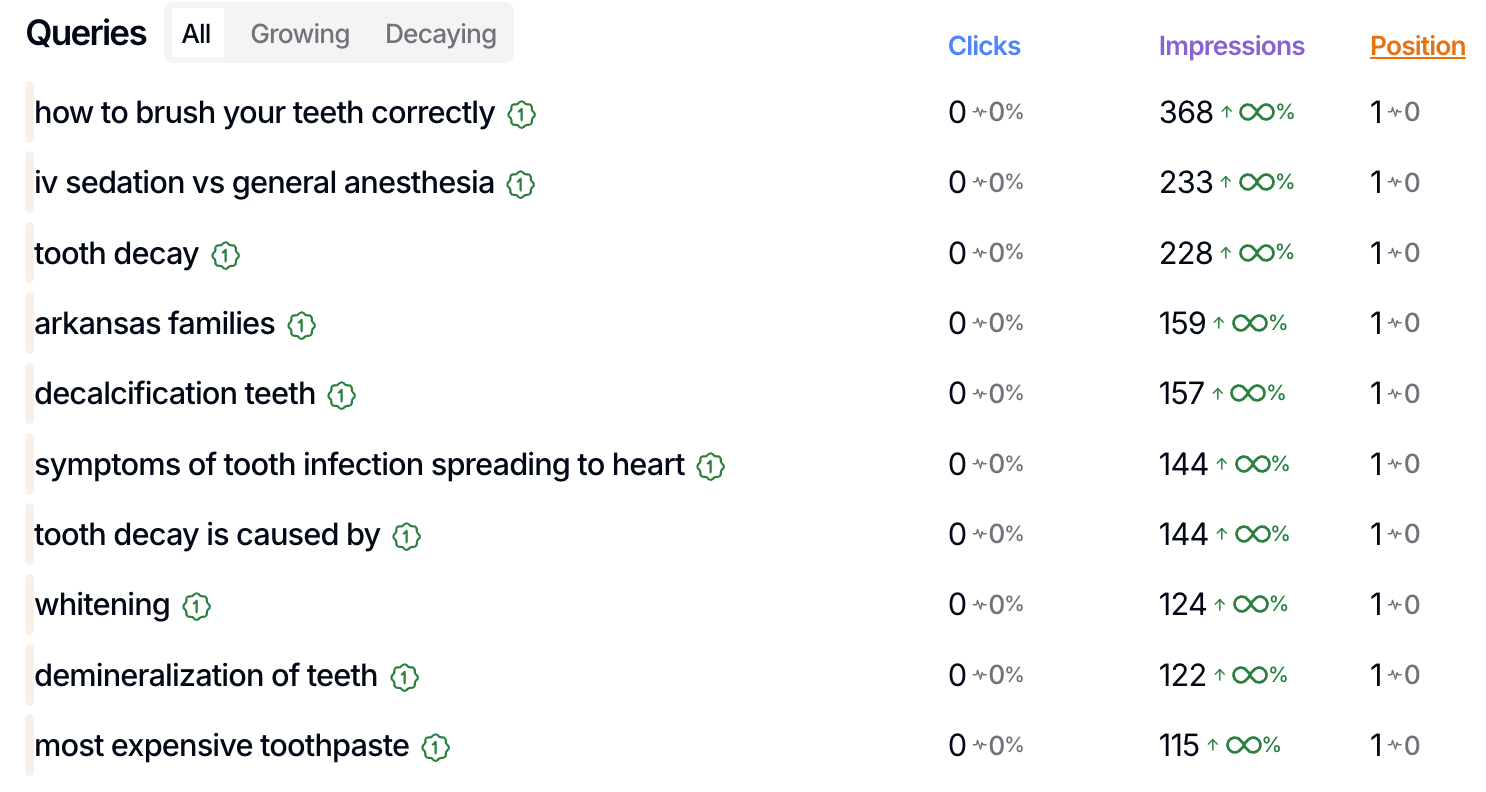Click badge icon next to 'demineralization of teeth'

(x=404, y=677)
